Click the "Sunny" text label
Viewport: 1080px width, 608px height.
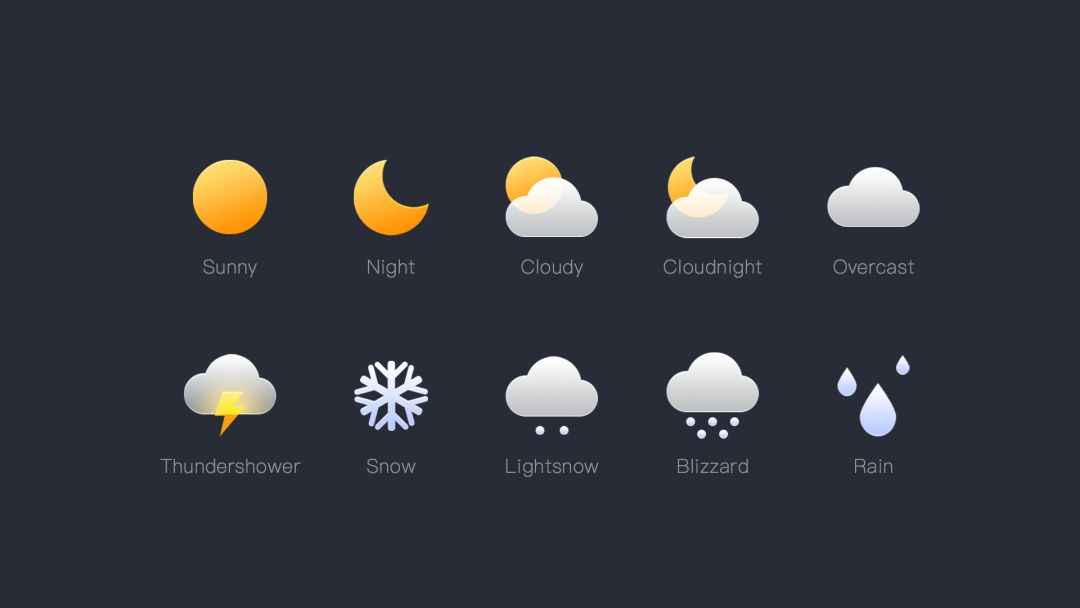click(x=230, y=267)
